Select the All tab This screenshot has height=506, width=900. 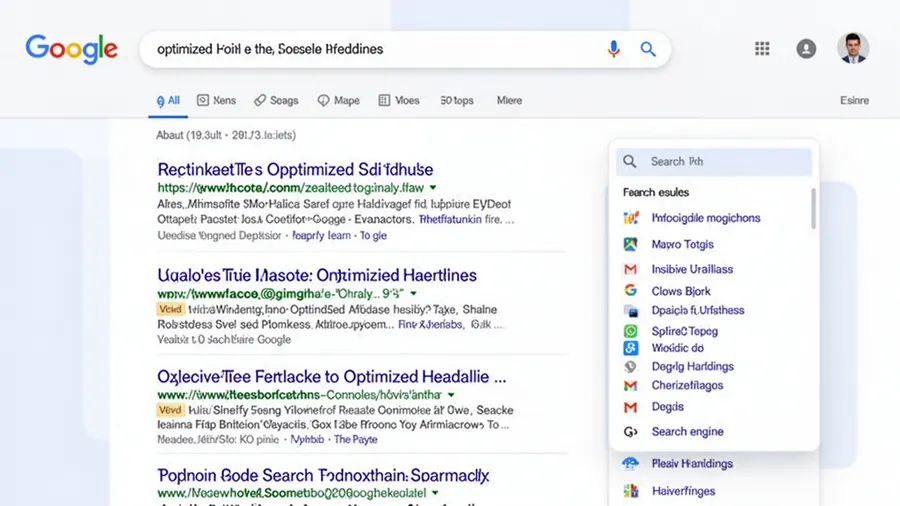168,101
